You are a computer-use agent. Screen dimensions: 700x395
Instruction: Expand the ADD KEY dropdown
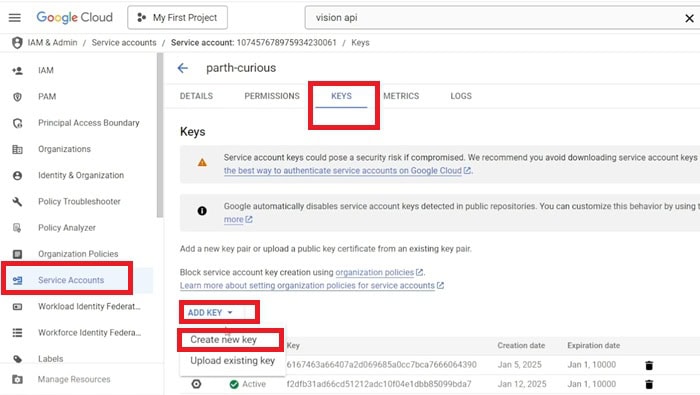[210, 313]
